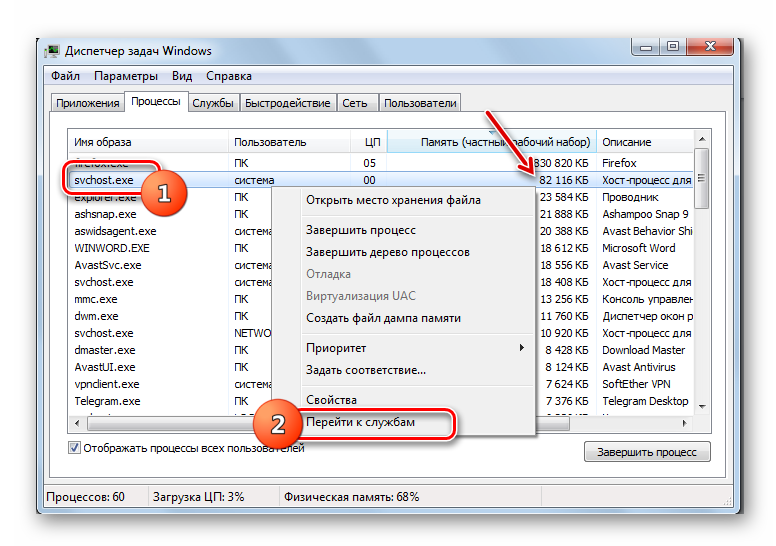Image resolution: width=776 pixels, height=546 pixels.
Task: Toggle Отображать процессы всех пользователей checkbox
Action: 74,448
